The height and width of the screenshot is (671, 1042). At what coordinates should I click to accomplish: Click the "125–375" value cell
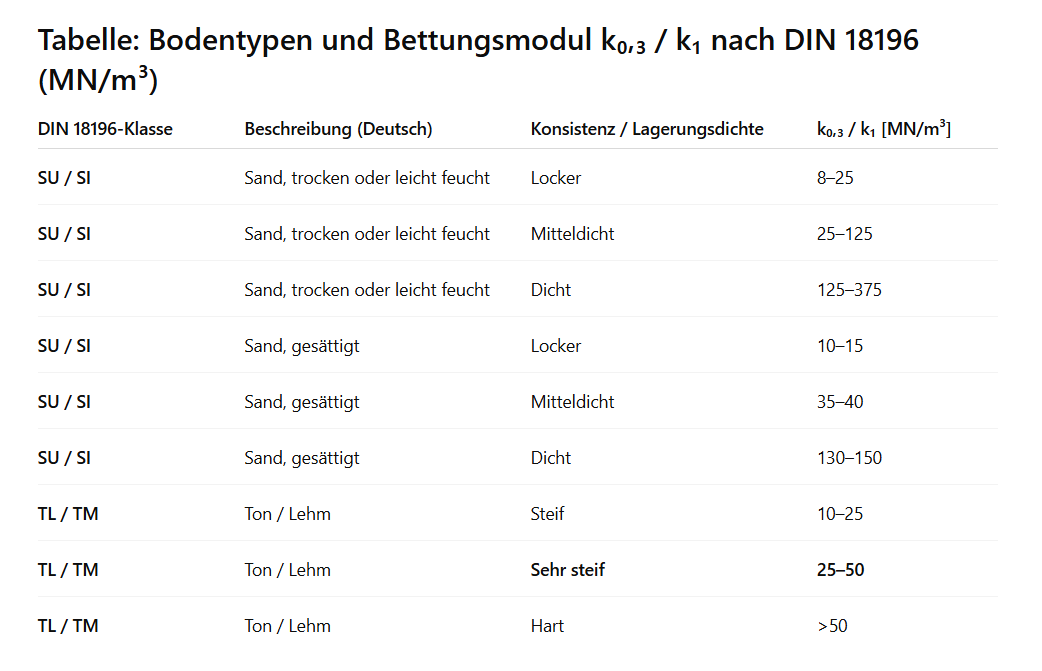[849, 290]
